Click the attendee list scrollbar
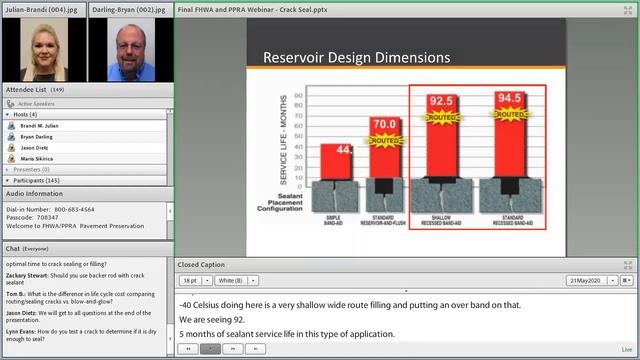Viewport: 640px width, 360px height. [x=170, y=147]
